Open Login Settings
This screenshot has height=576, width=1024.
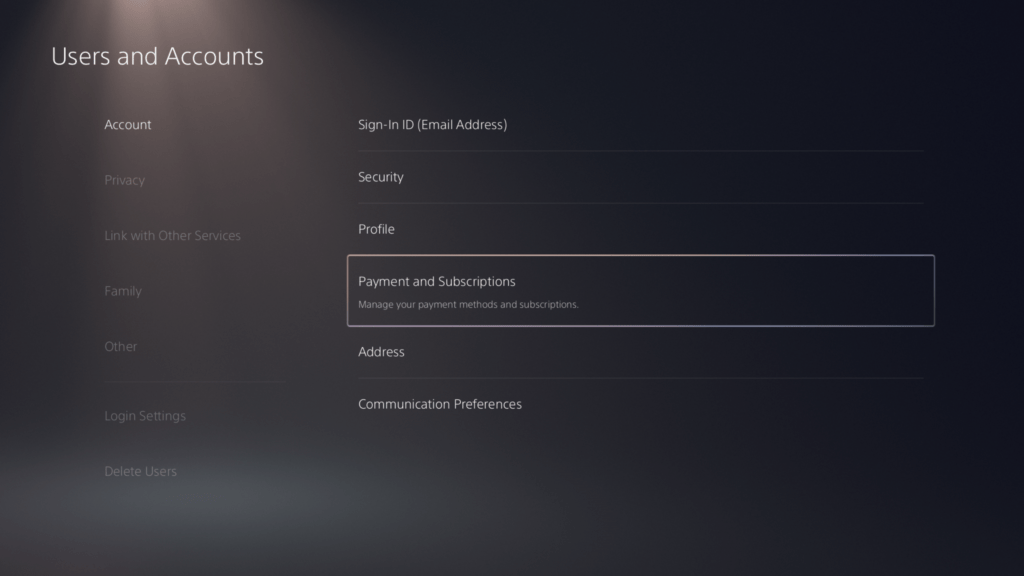click(146, 415)
